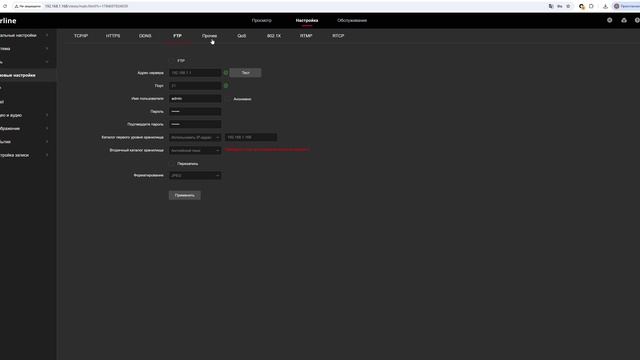Screen dimensions: 640x360
Task: Click the red warning text beside secondary directory
Action: point(267,150)
